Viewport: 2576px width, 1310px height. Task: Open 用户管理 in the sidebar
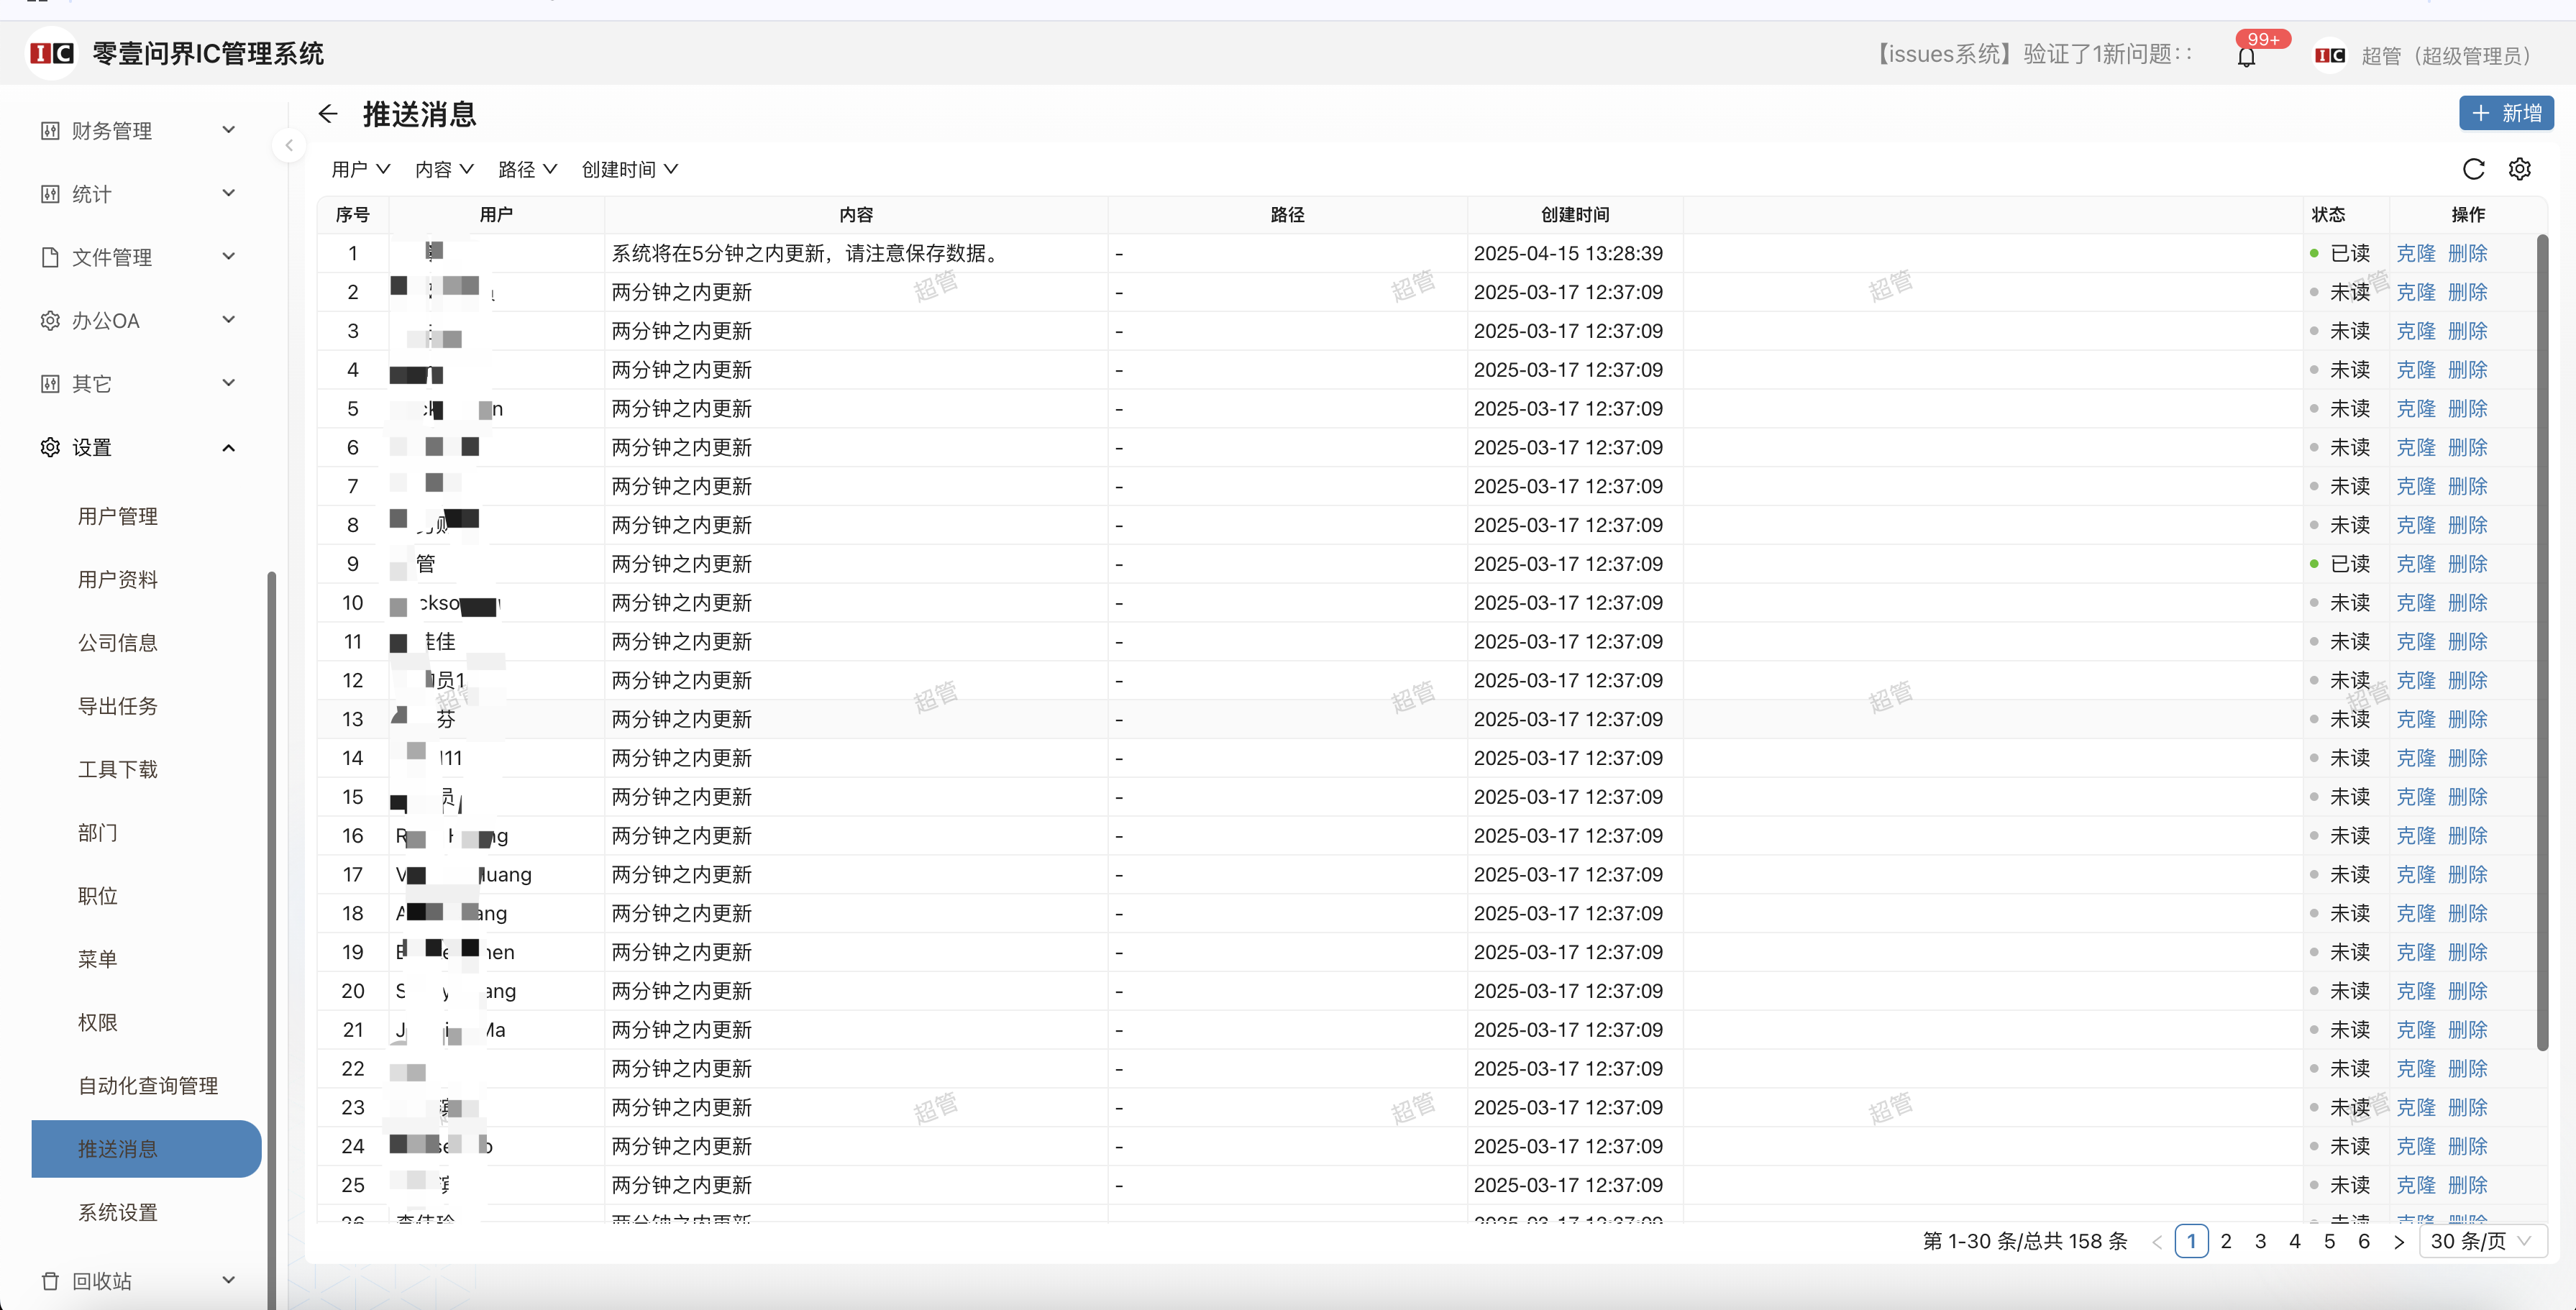[118, 516]
